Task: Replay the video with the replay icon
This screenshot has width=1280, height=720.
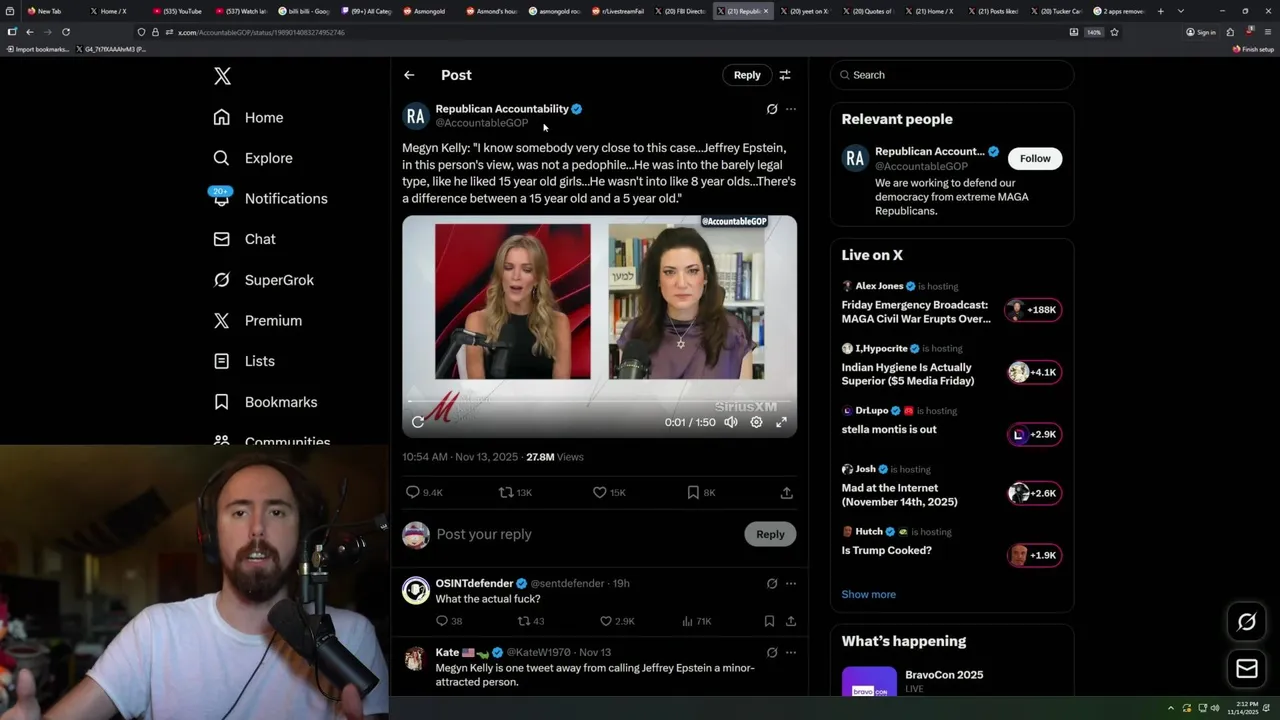Action: coord(418,422)
